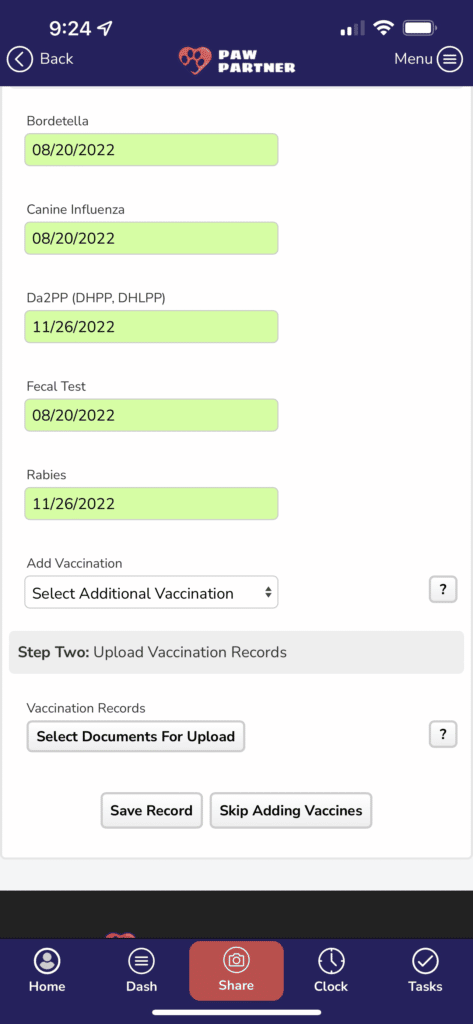Image resolution: width=473 pixels, height=1024 pixels.
Task: Tap the Back arrow icon
Action: [20, 59]
